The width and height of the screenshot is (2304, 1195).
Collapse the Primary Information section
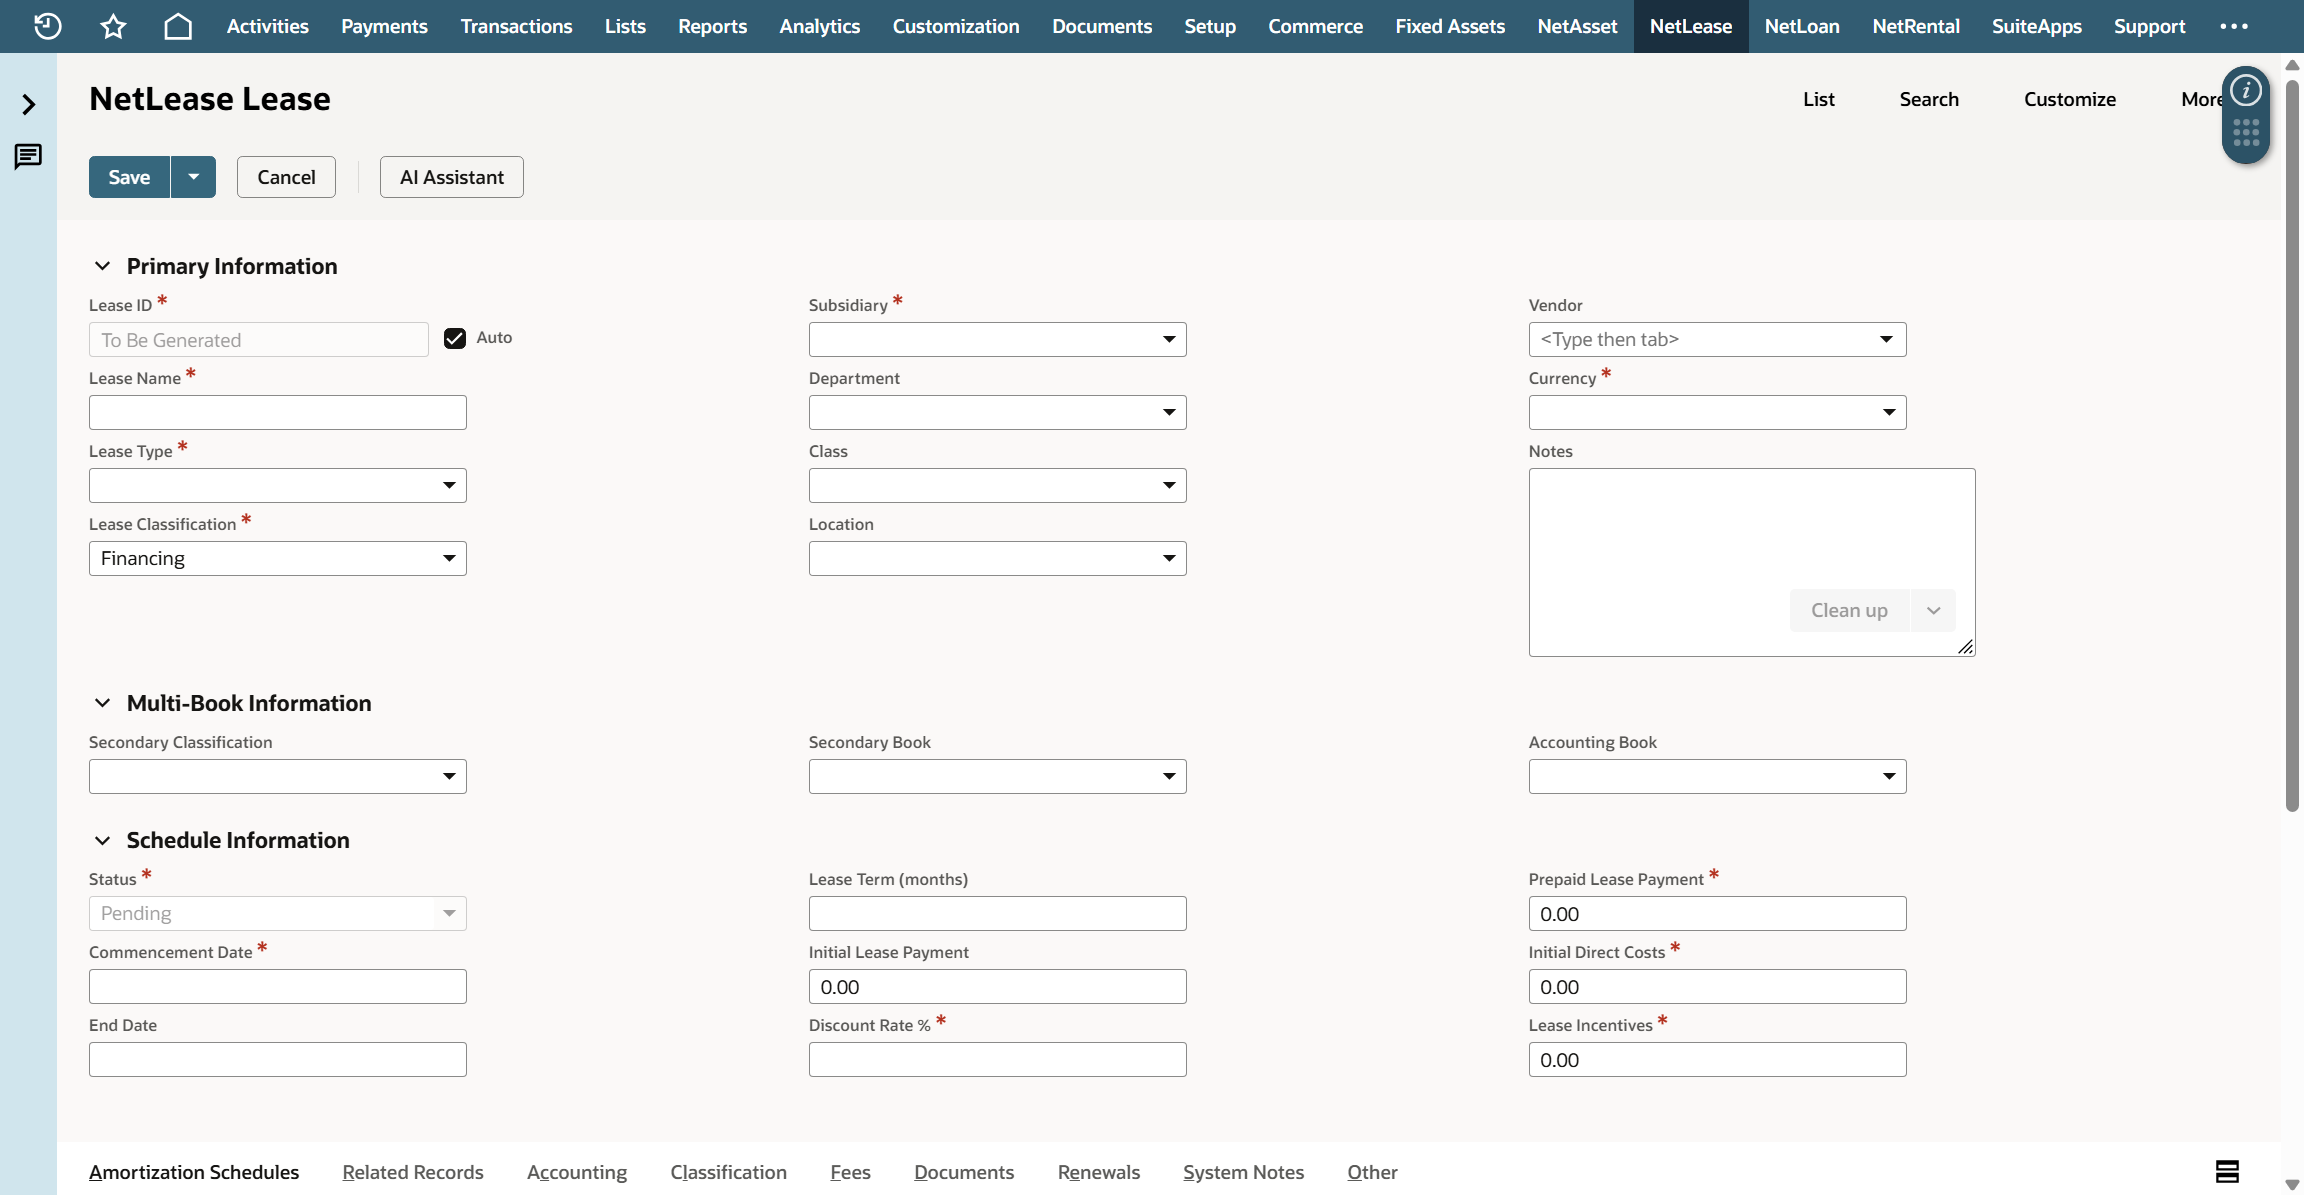[x=102, y=266]
